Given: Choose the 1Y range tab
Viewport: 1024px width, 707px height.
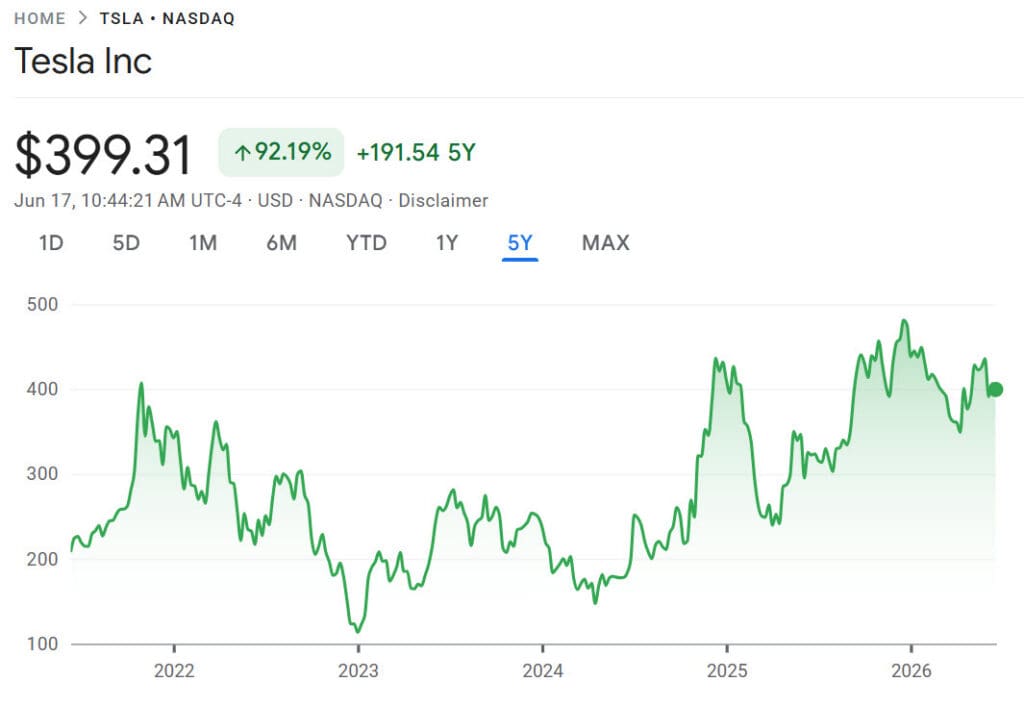Looking at the screenshot, I should pyautogui.click(x=447, y=243).
